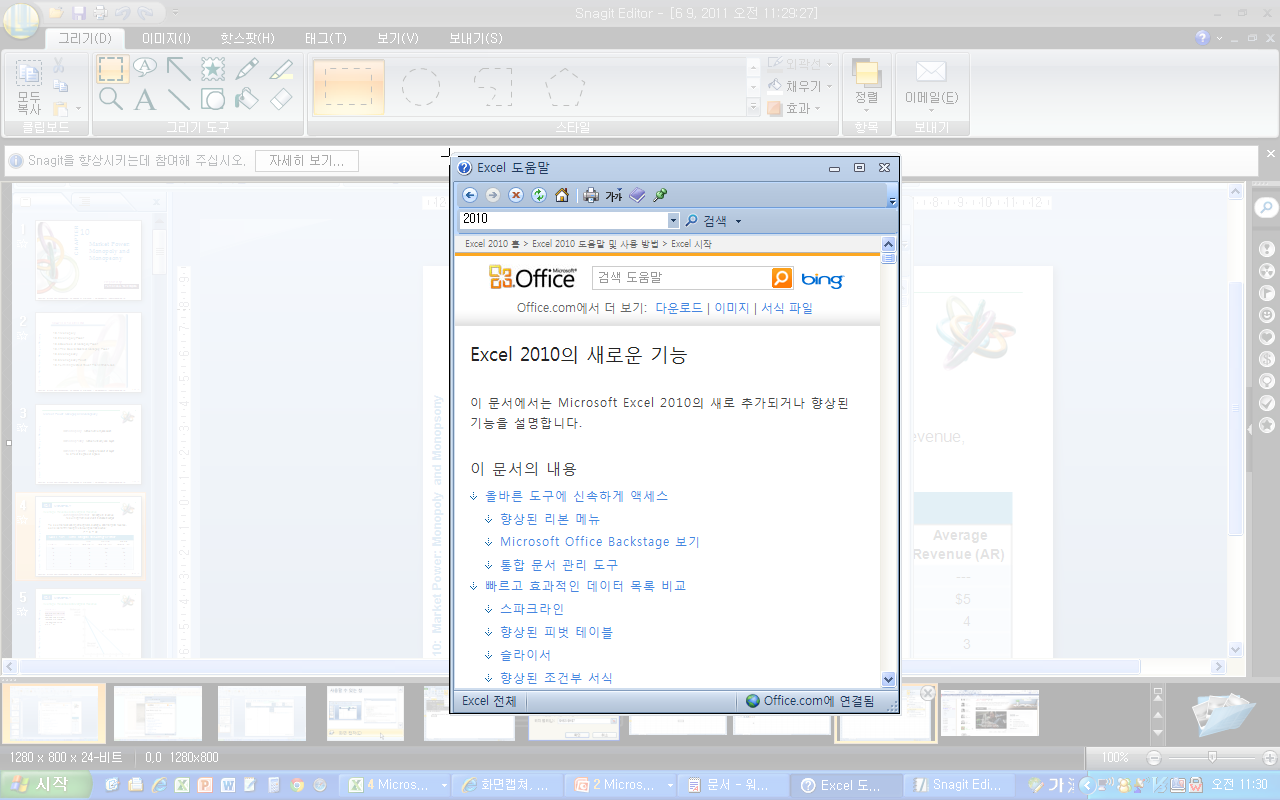Image resolution: width=1280 pixels, height=800 pixels.
Task: Go to Help home page icon
Action: [x=562, y=195]
